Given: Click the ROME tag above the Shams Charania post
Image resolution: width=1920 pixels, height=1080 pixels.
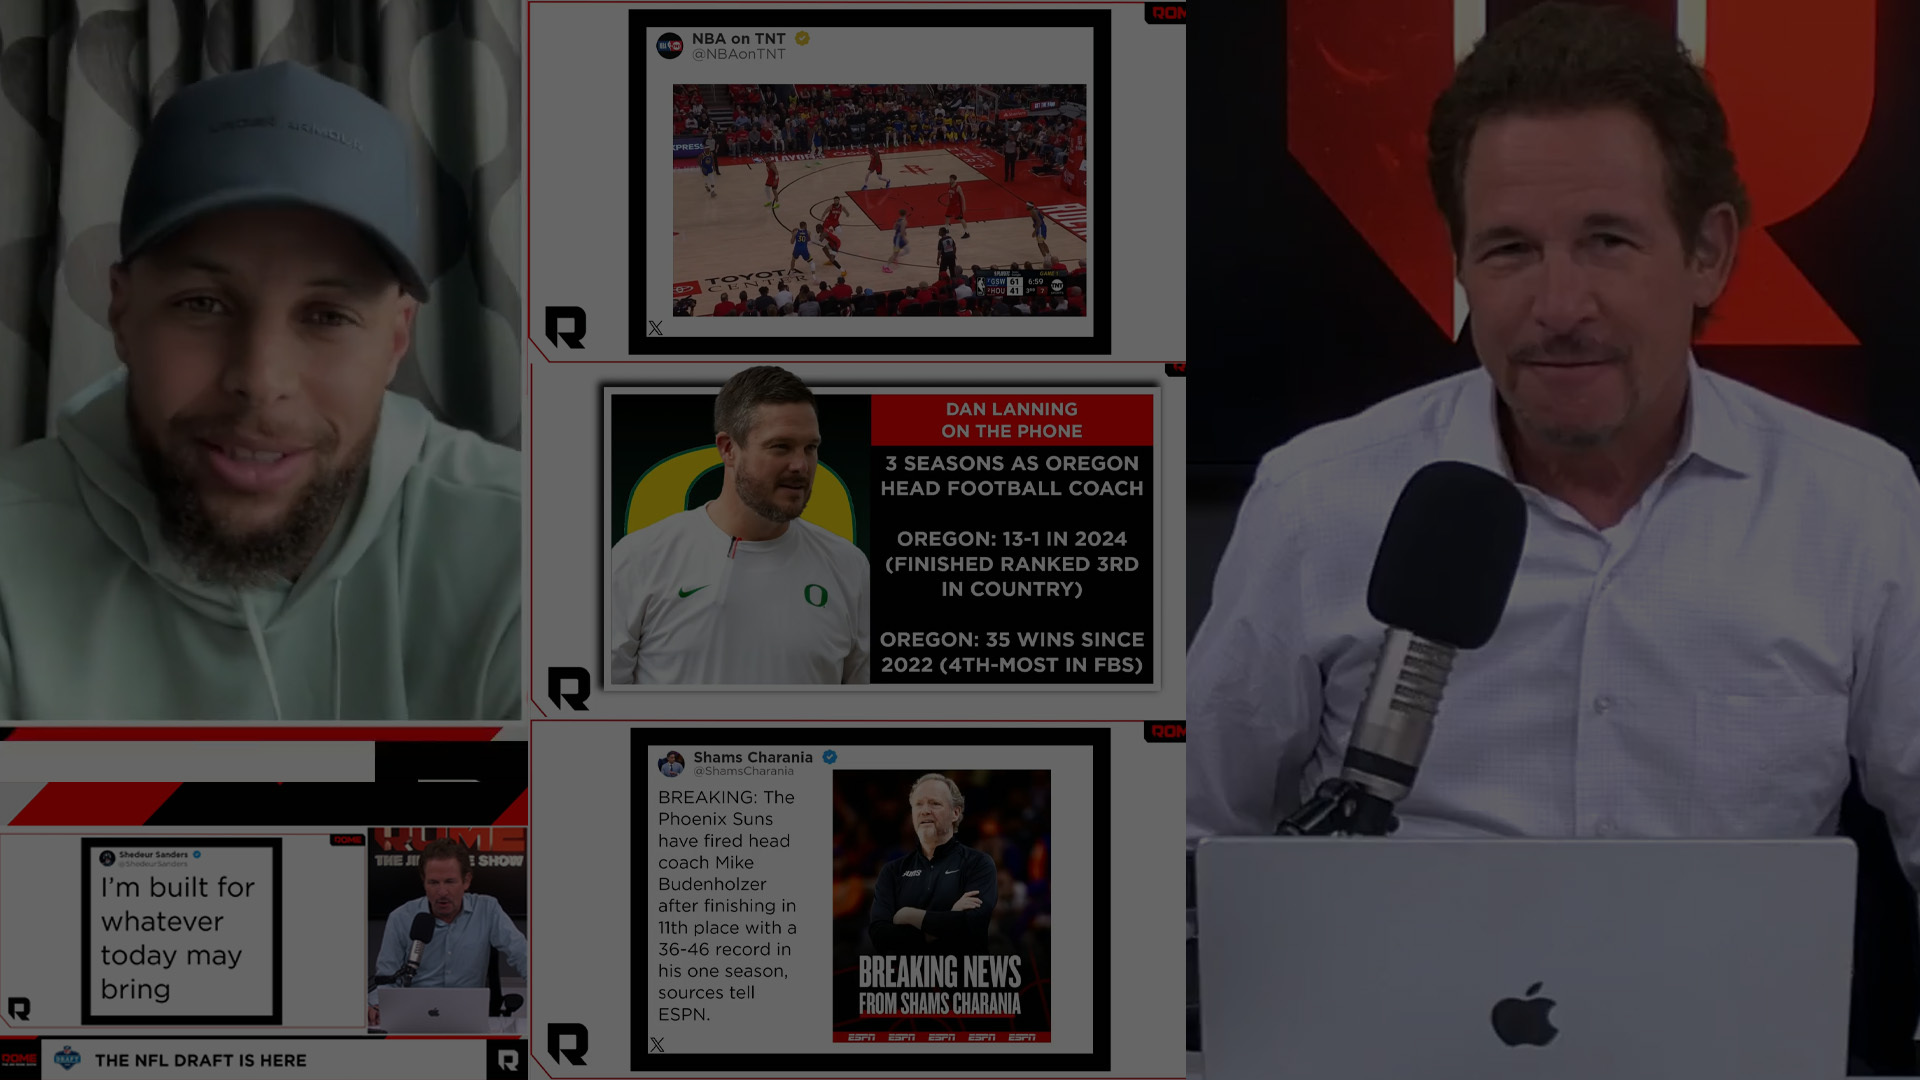Looking at the screenshot, I should (1166, 731).
